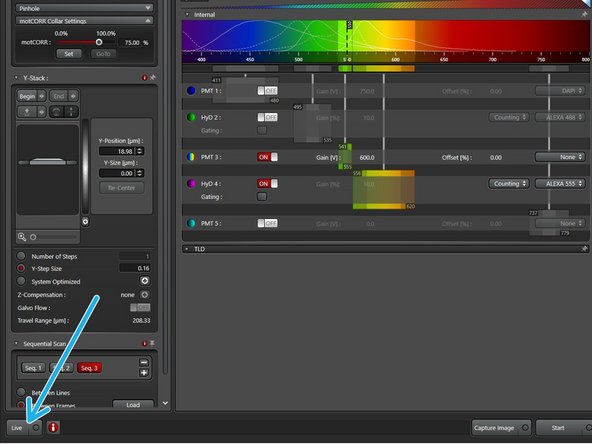This screenshot has height=444, width=592.
Task: Toggle the HyD 2 detector on
Action: 267,117
